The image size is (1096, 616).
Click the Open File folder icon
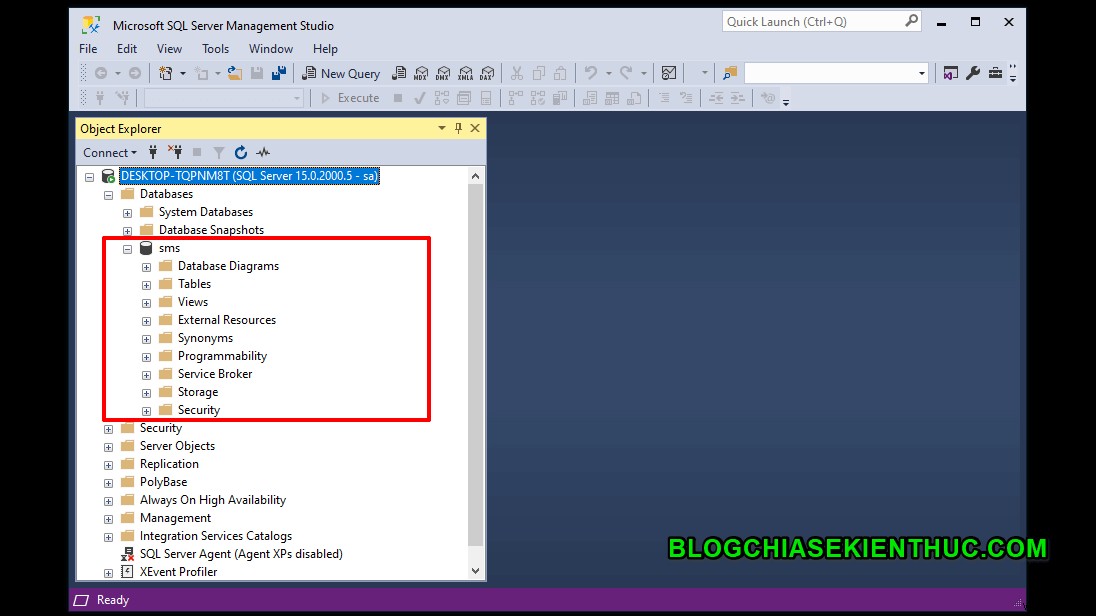tap(235, 73)
